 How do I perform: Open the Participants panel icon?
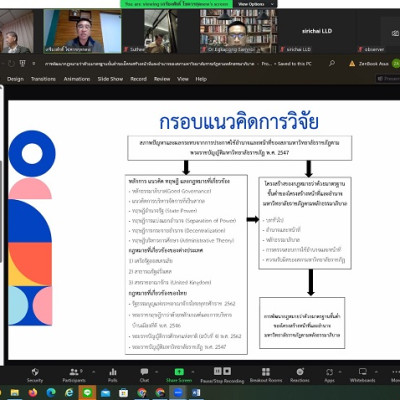pos(74,372)
